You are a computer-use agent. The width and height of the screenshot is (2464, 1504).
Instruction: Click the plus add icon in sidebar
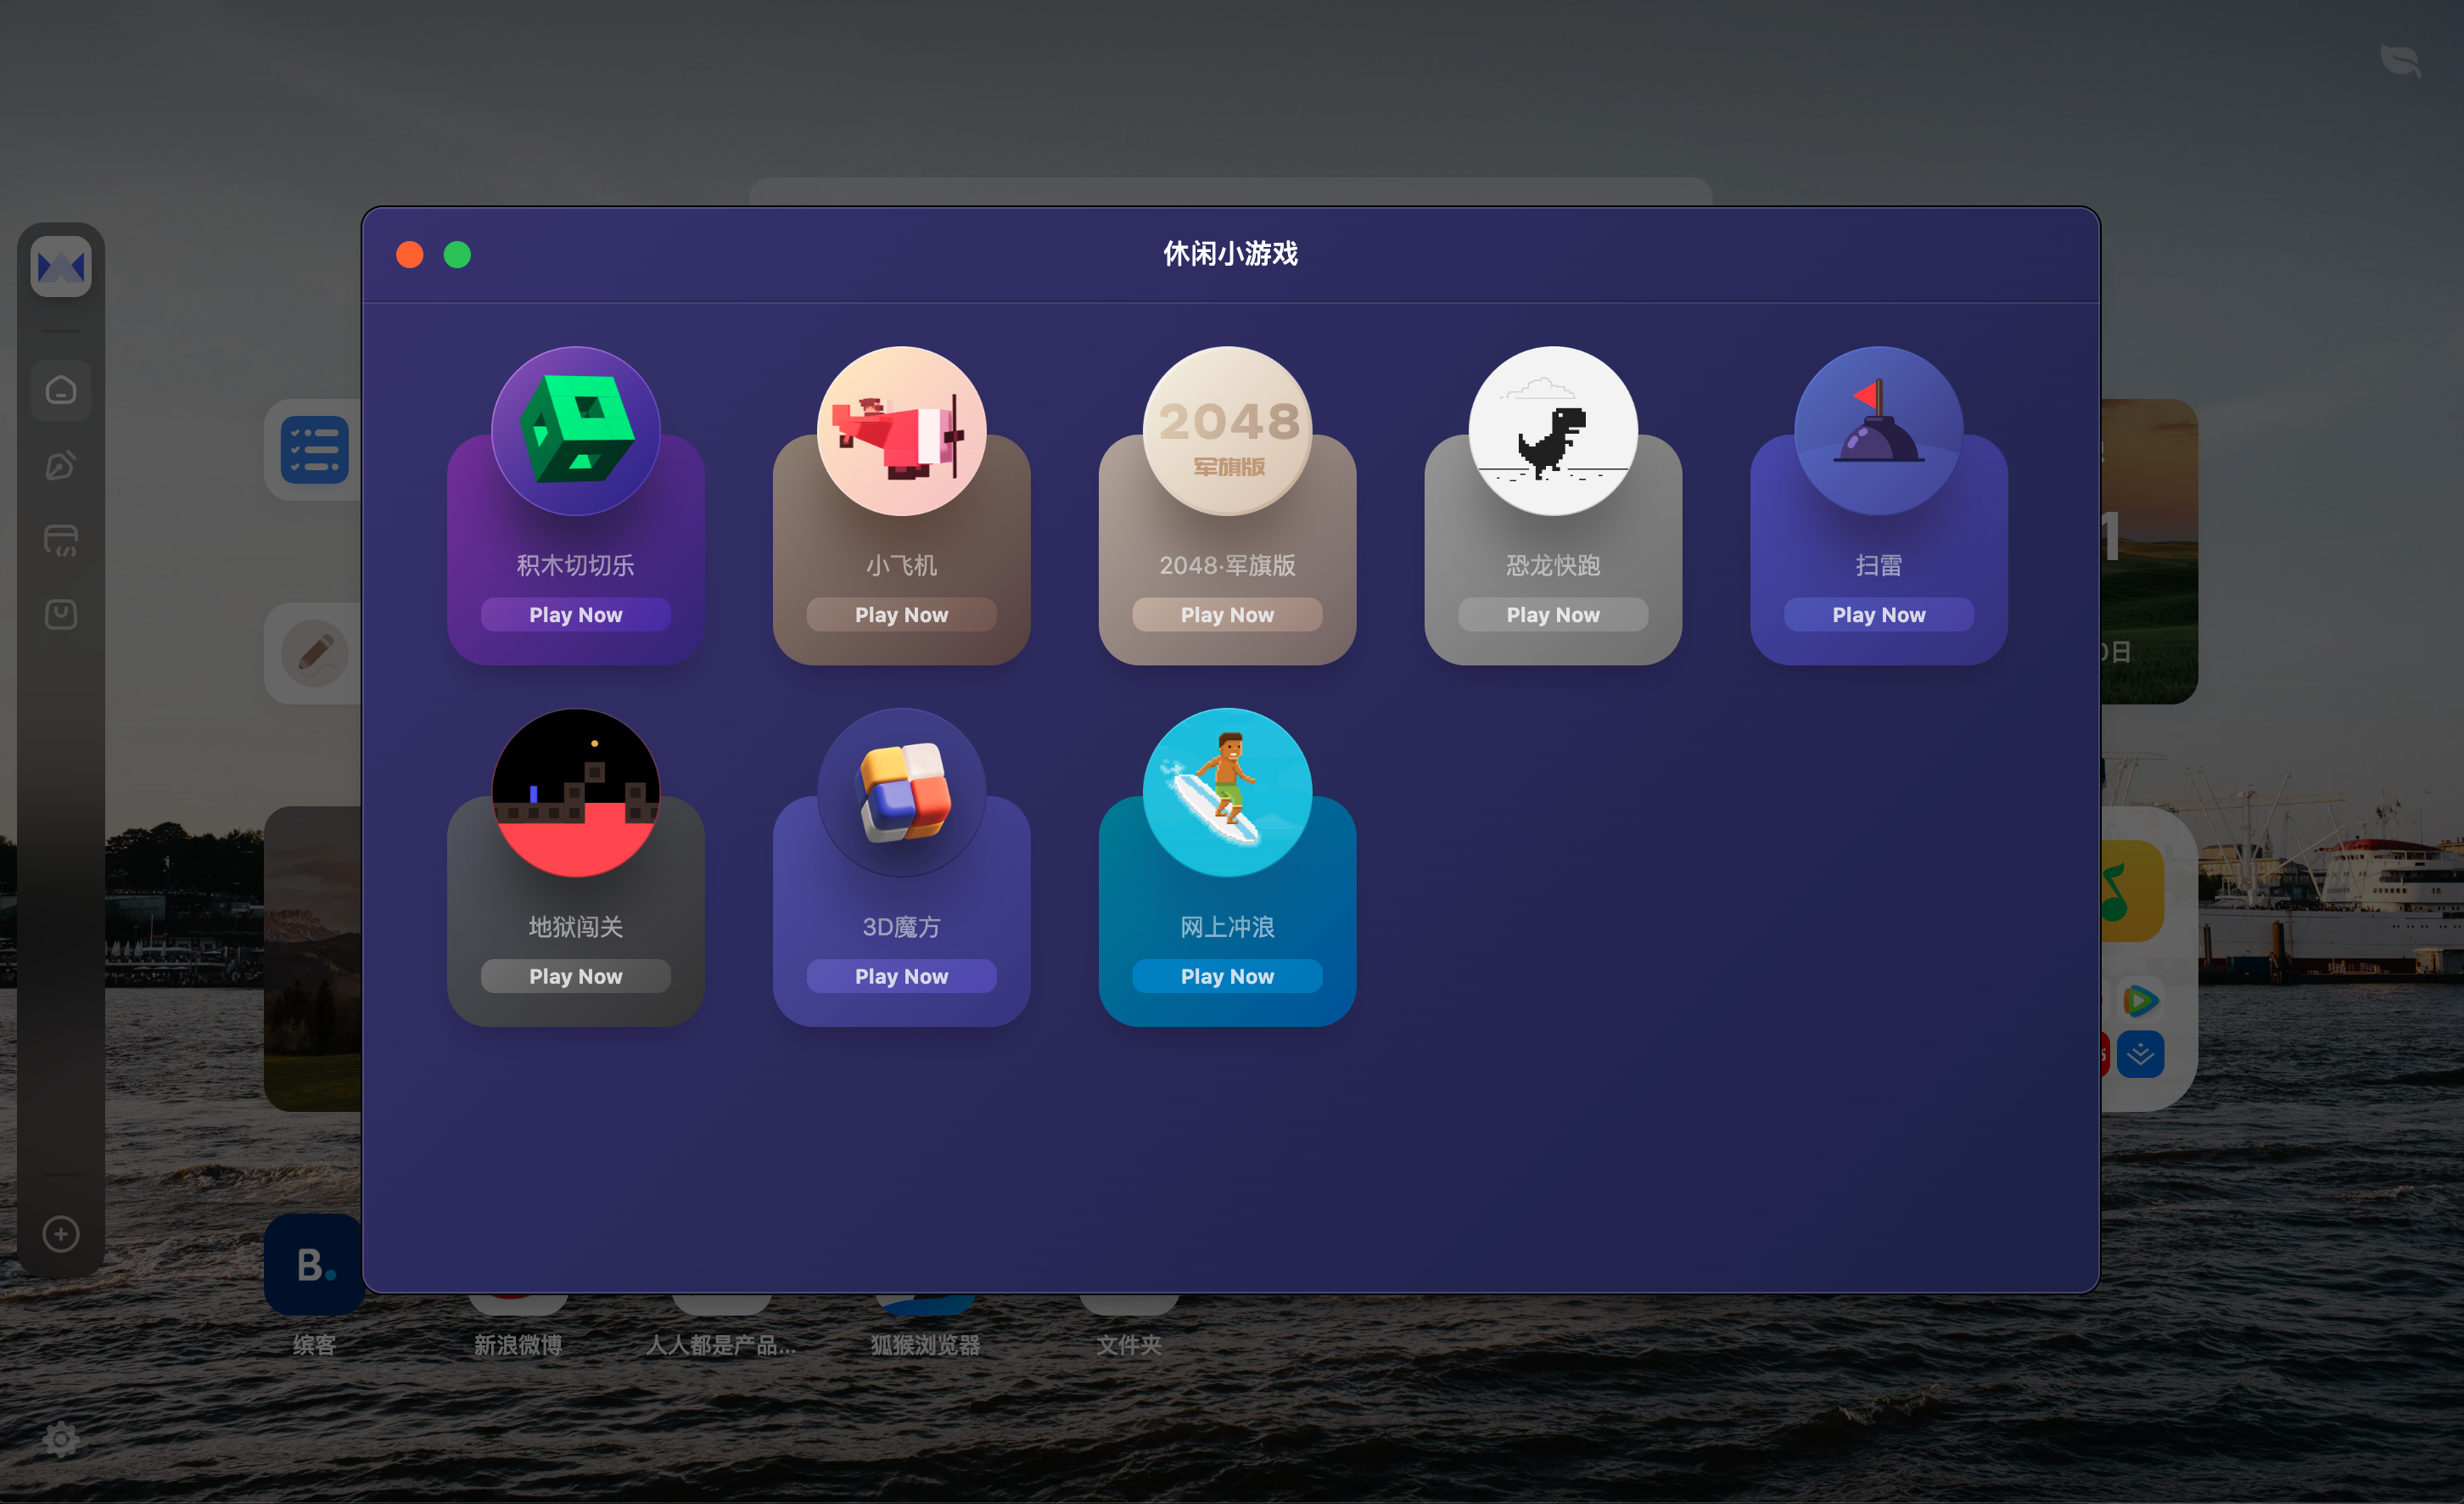click(x=61, y=1233)
